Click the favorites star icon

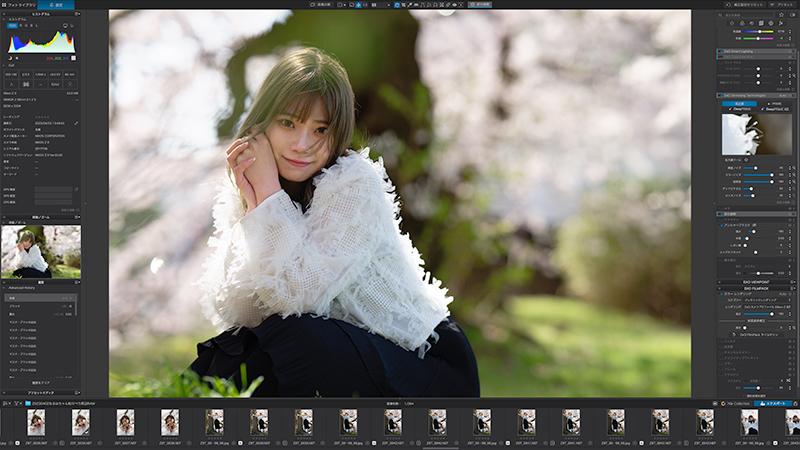click(781, 15)
